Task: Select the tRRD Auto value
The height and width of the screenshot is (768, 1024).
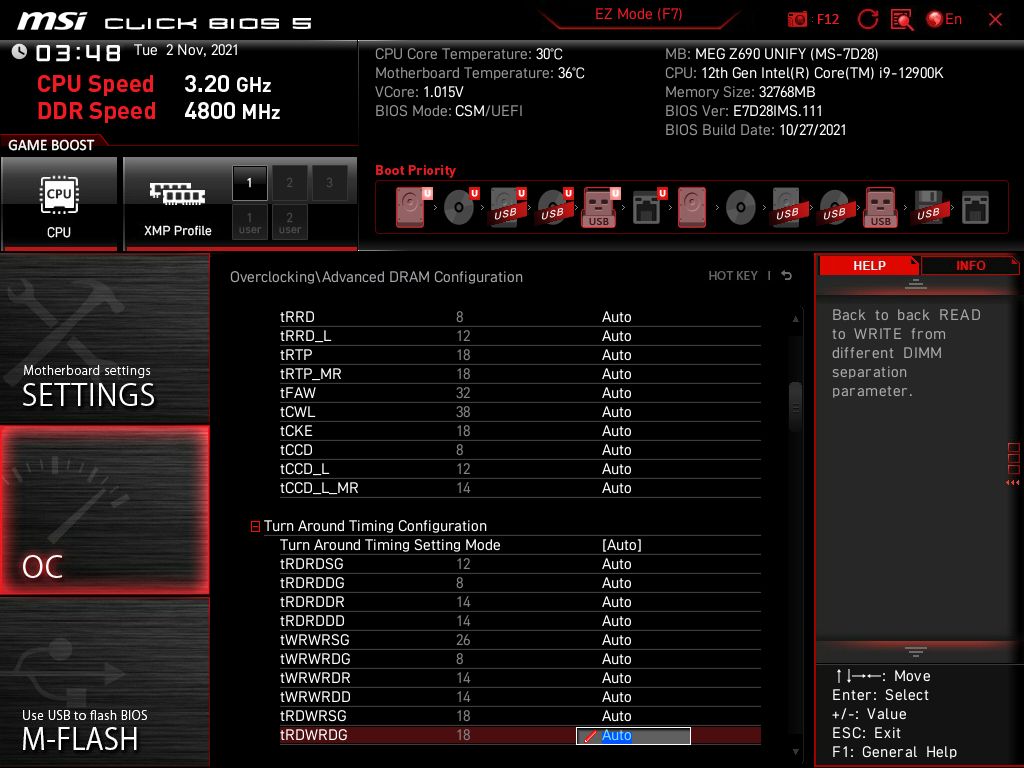Action: [x=616, y=317]
